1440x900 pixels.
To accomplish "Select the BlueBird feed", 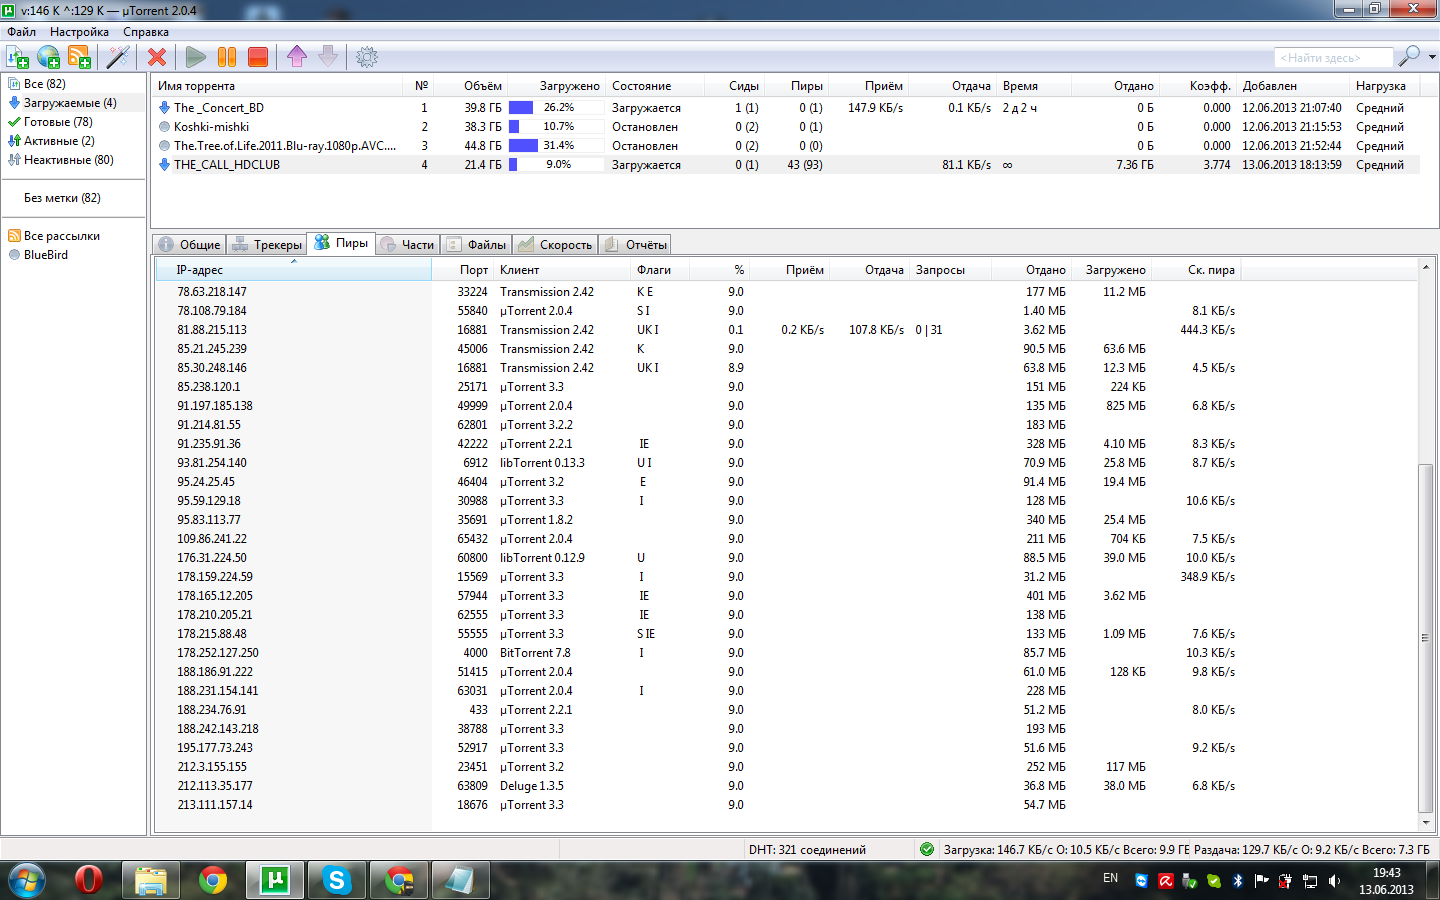I will coord(46,255).
